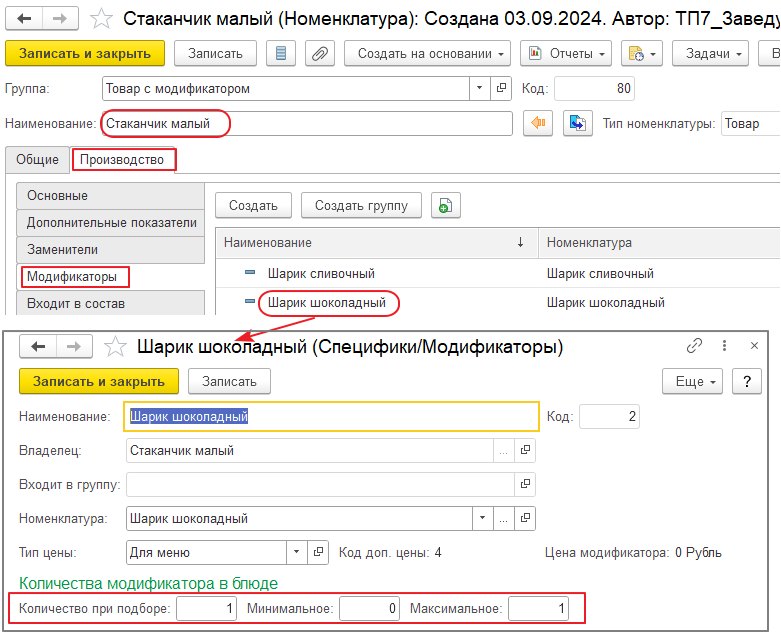The image size is (781, 637).
Task: Click the blue copy document icon
Action: tap(578, 123)
